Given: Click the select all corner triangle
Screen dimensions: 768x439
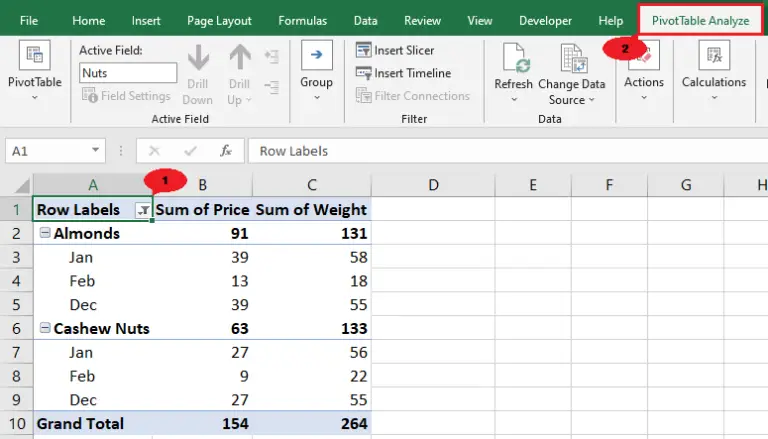Looking at the screenshot, I should [22, 186].
